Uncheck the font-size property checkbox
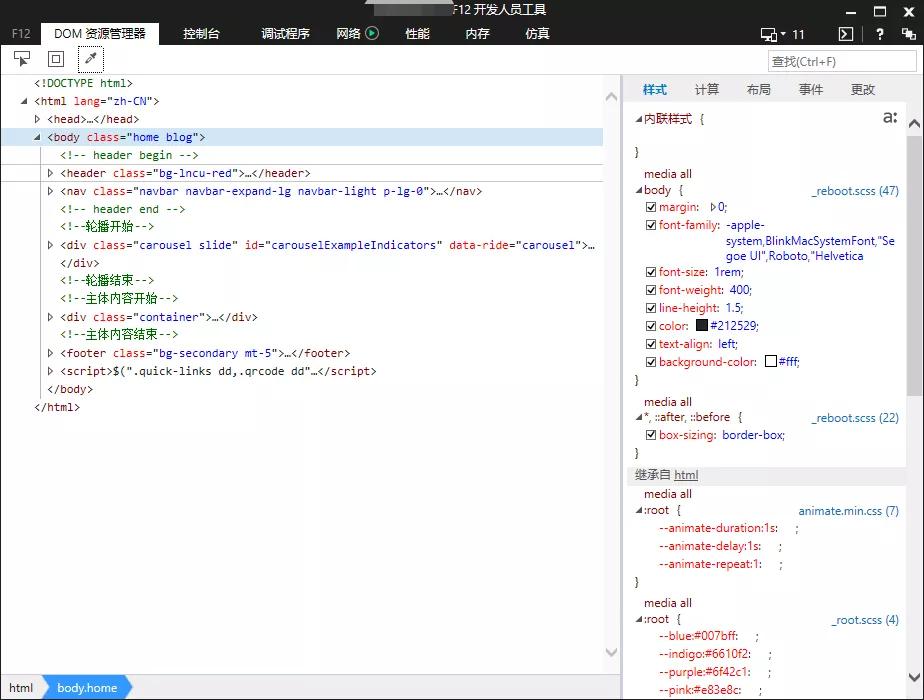Image resolution: width=924 pixels, height=700 pixels. (x=651, y=272)
